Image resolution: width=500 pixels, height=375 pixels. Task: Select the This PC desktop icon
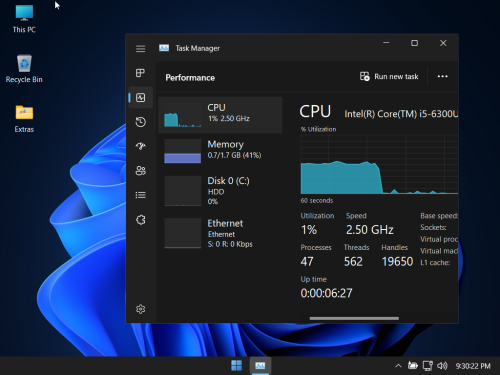[24, 19]
